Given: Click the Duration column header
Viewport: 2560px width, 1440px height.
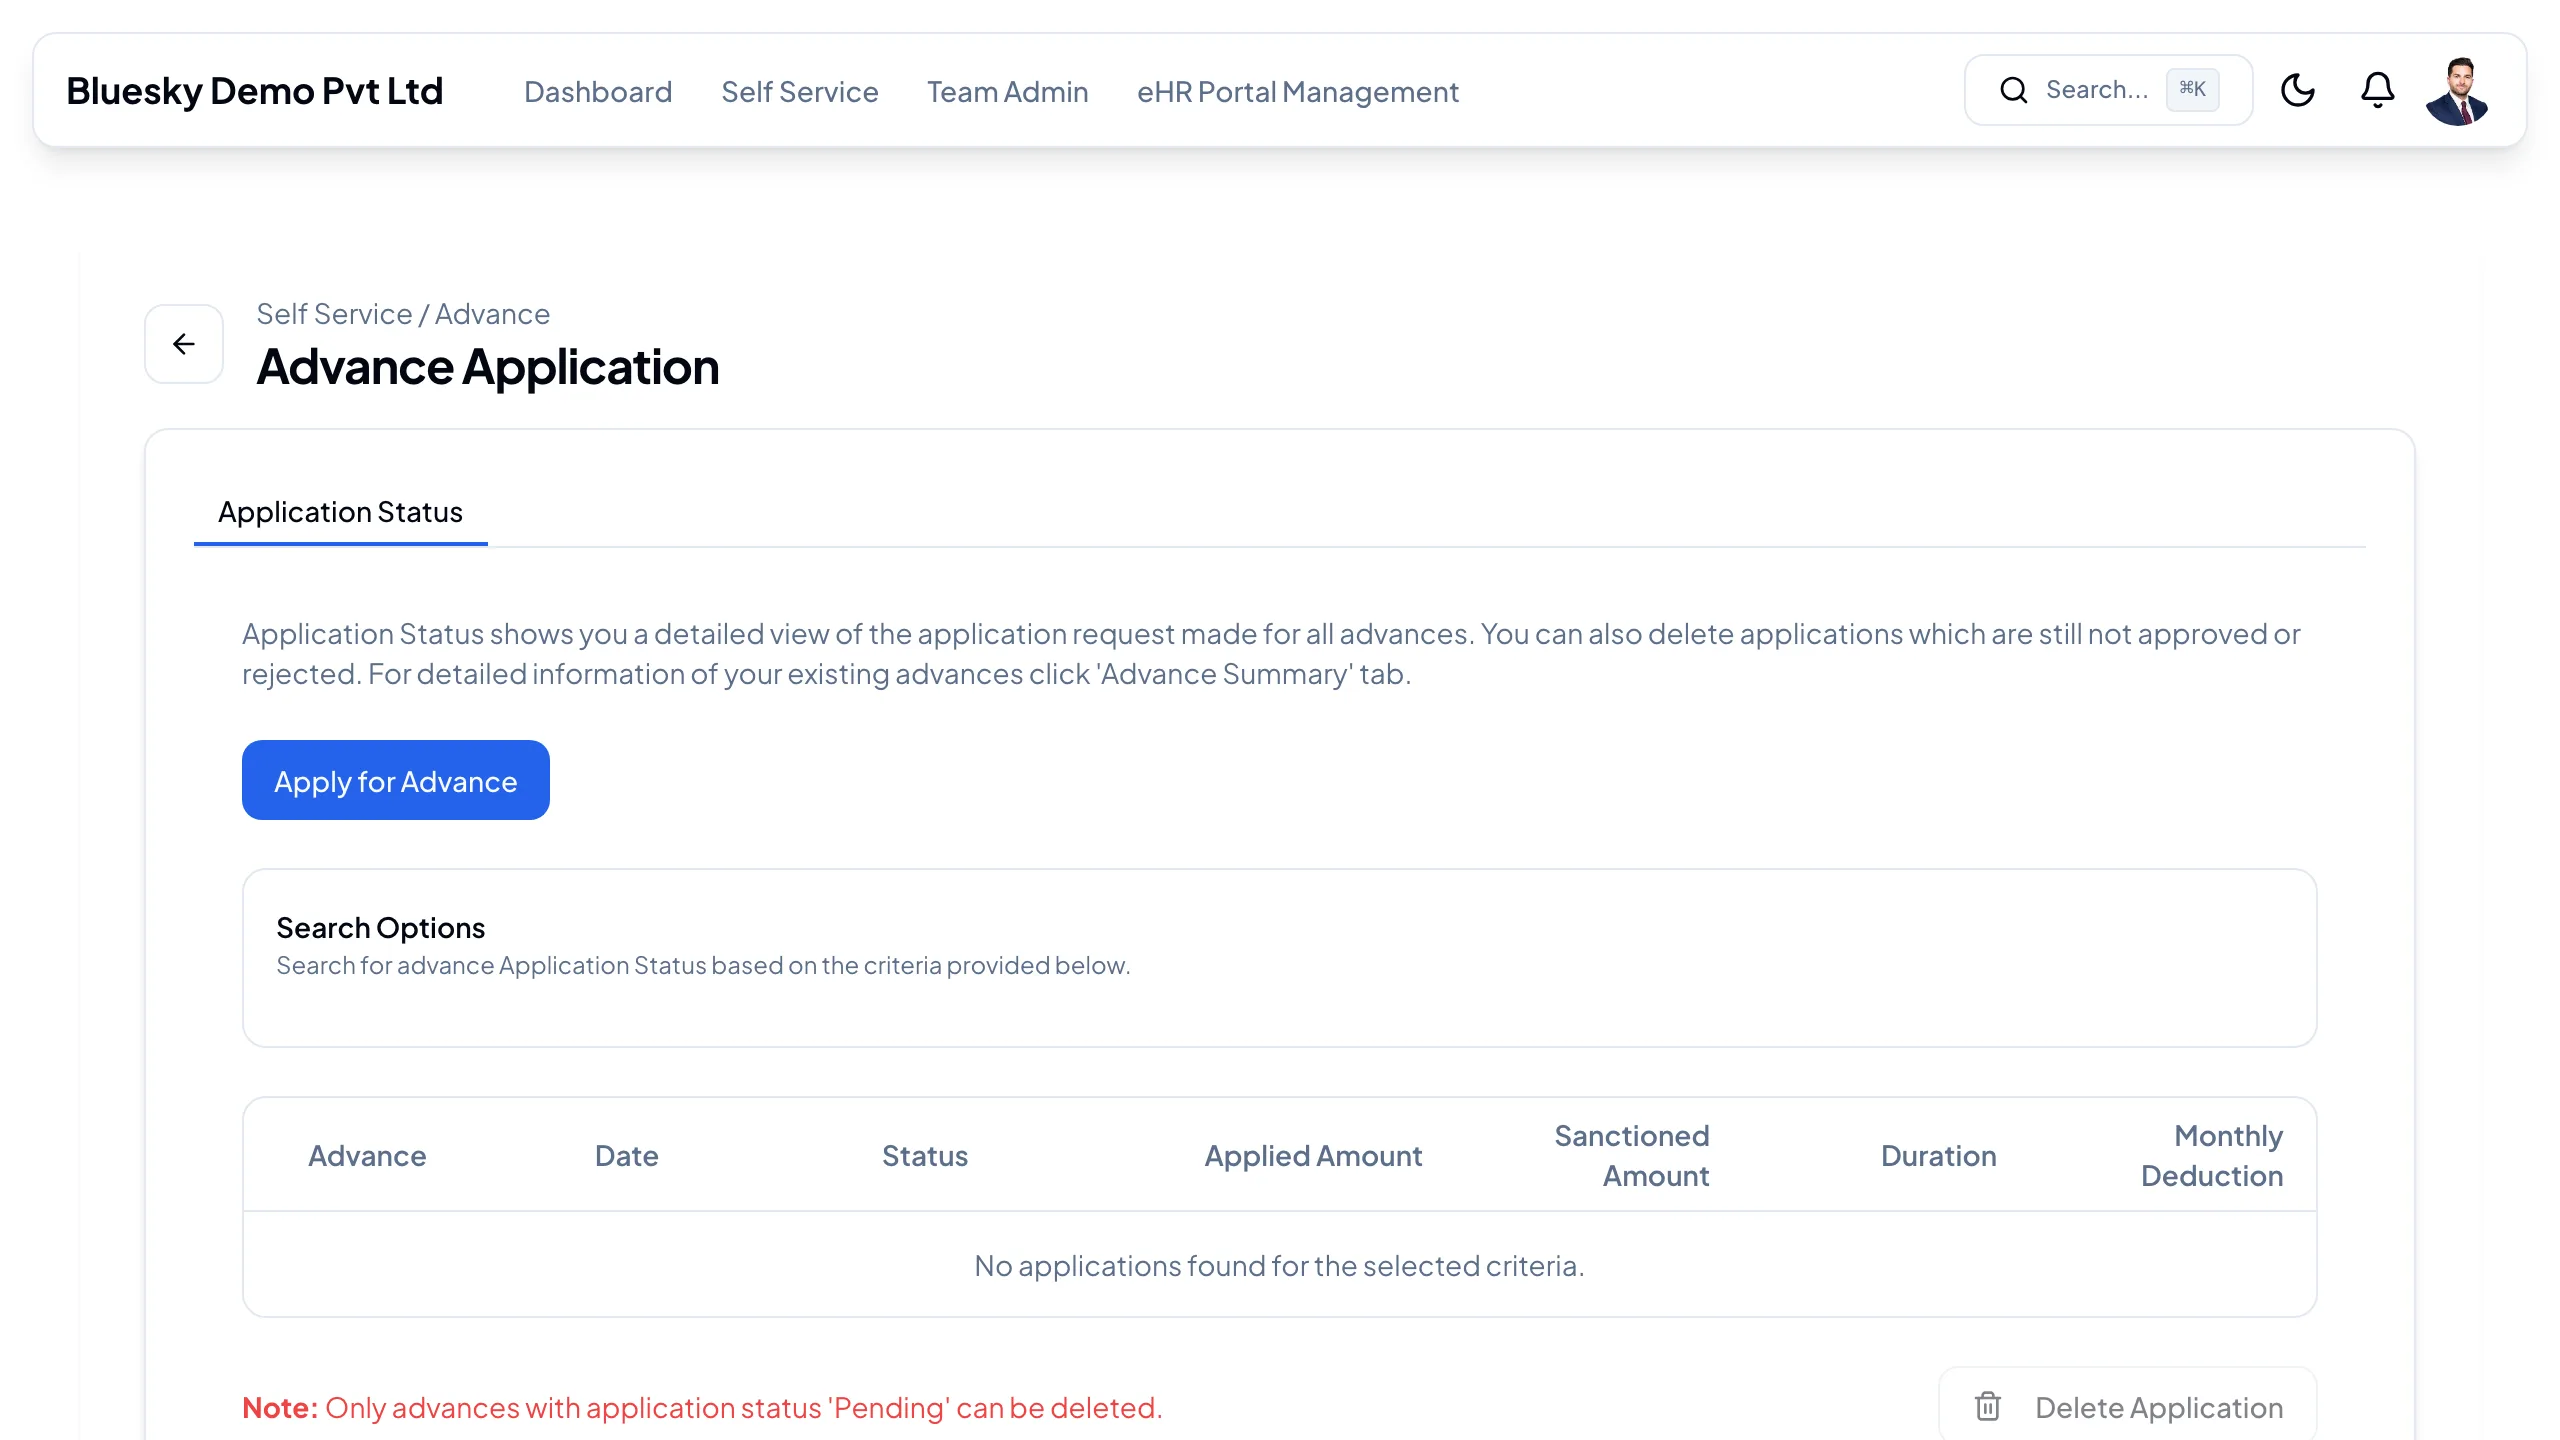Looking at the screenshot, I should (1939, 1156).
